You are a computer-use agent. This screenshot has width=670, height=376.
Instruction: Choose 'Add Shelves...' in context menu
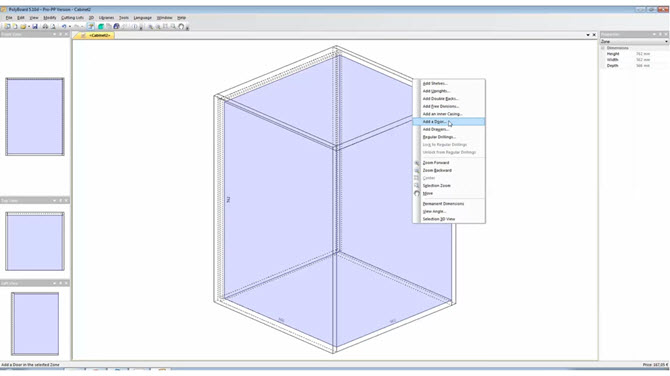(435, 83)
